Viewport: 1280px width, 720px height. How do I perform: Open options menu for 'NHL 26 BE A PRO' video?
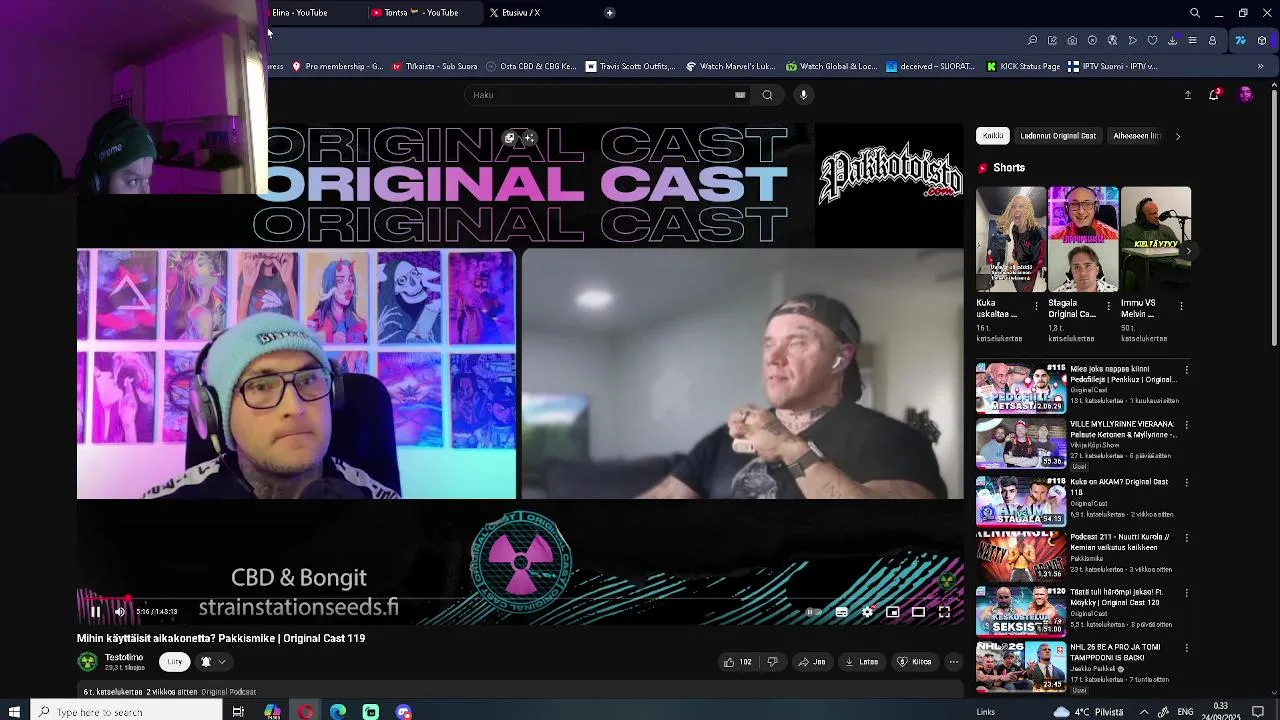[x=1187, y=648]
